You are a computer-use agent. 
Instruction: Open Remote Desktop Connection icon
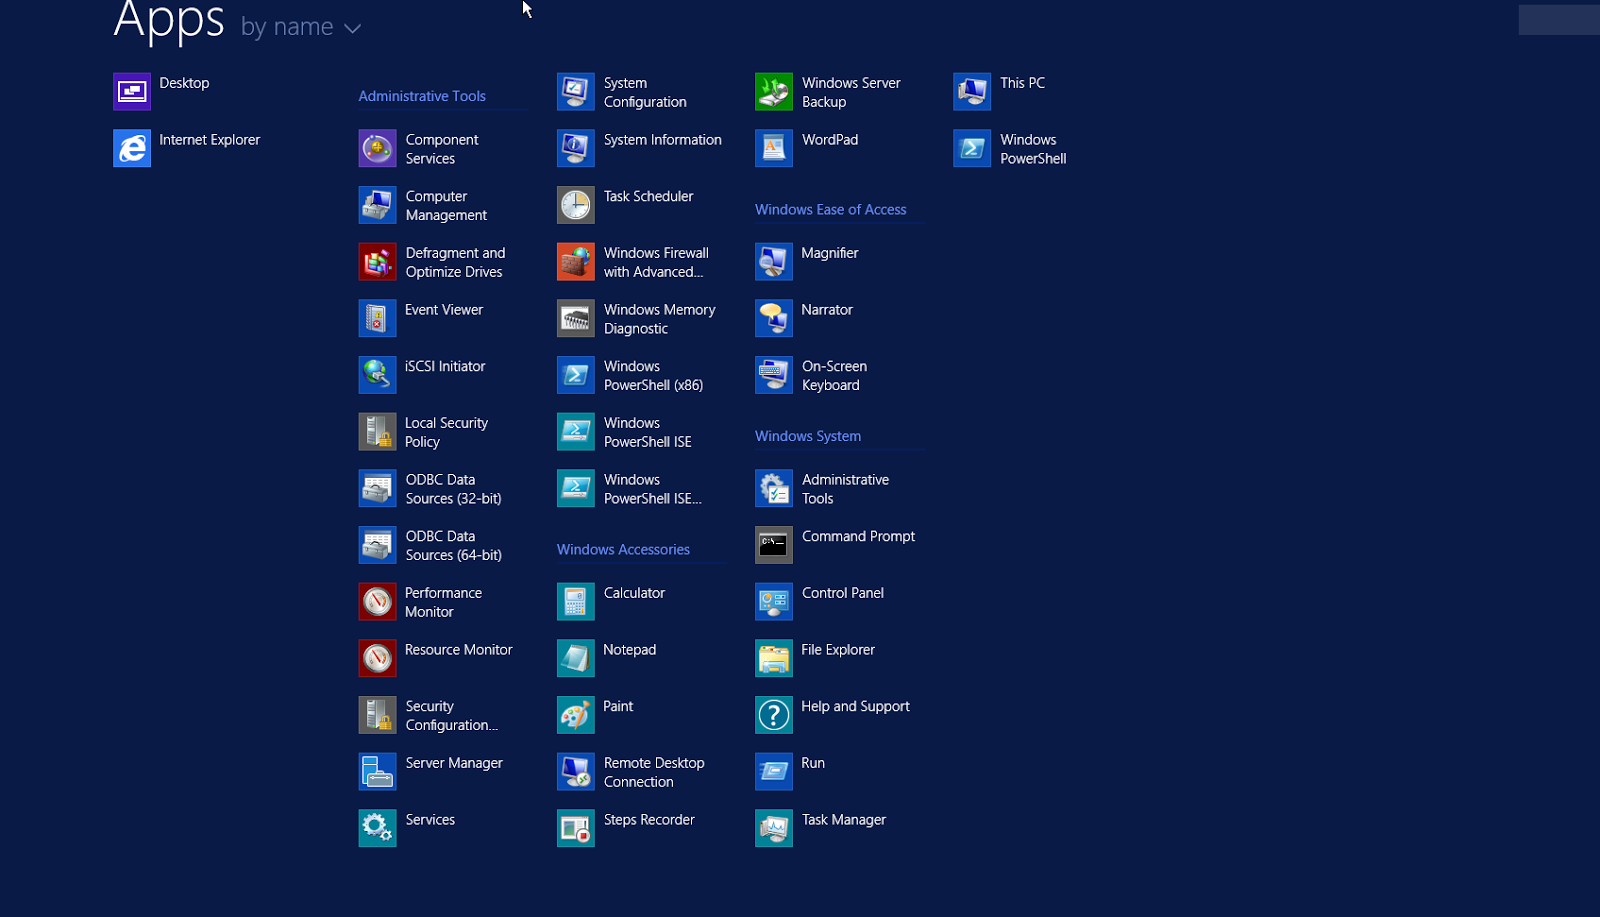(x=576, y=772)
